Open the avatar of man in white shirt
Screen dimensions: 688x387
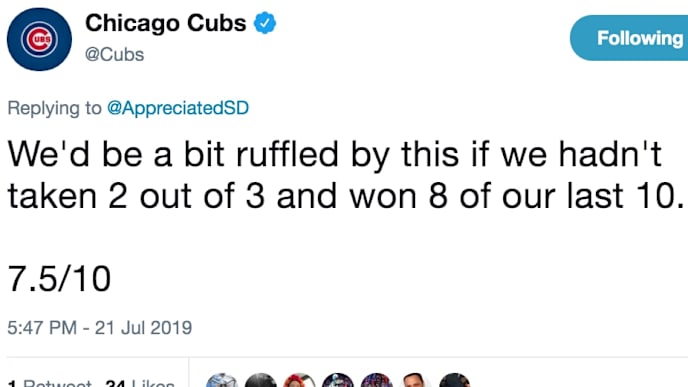click(x=415, y=381)
